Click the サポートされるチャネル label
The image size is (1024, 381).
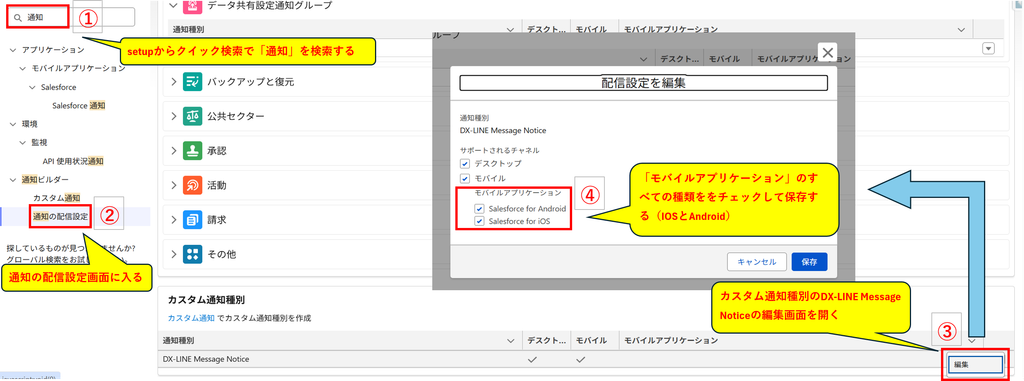click(500, 150)
